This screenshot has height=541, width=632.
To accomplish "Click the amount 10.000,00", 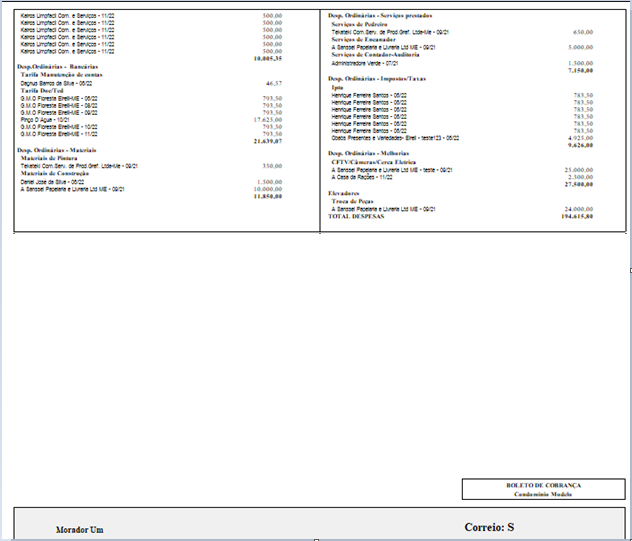I will [268, 189].
